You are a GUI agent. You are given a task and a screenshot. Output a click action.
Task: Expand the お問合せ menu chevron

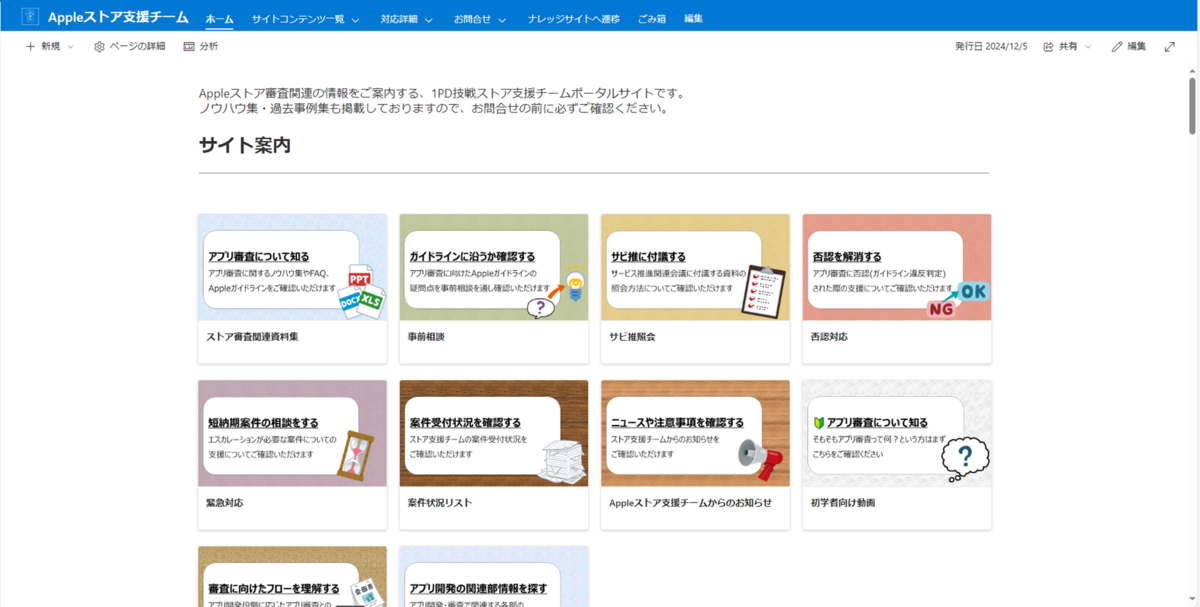[x=502, y=19]
